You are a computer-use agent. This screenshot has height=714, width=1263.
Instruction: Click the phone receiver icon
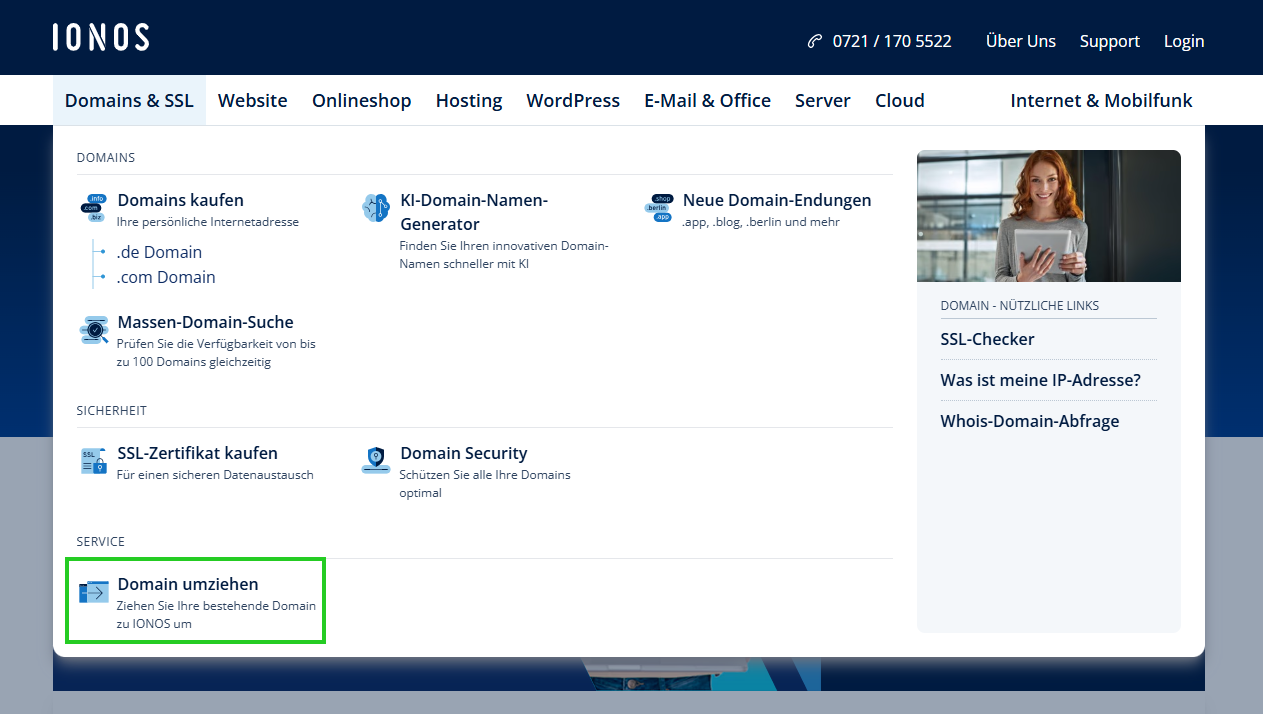pos(813,41)
